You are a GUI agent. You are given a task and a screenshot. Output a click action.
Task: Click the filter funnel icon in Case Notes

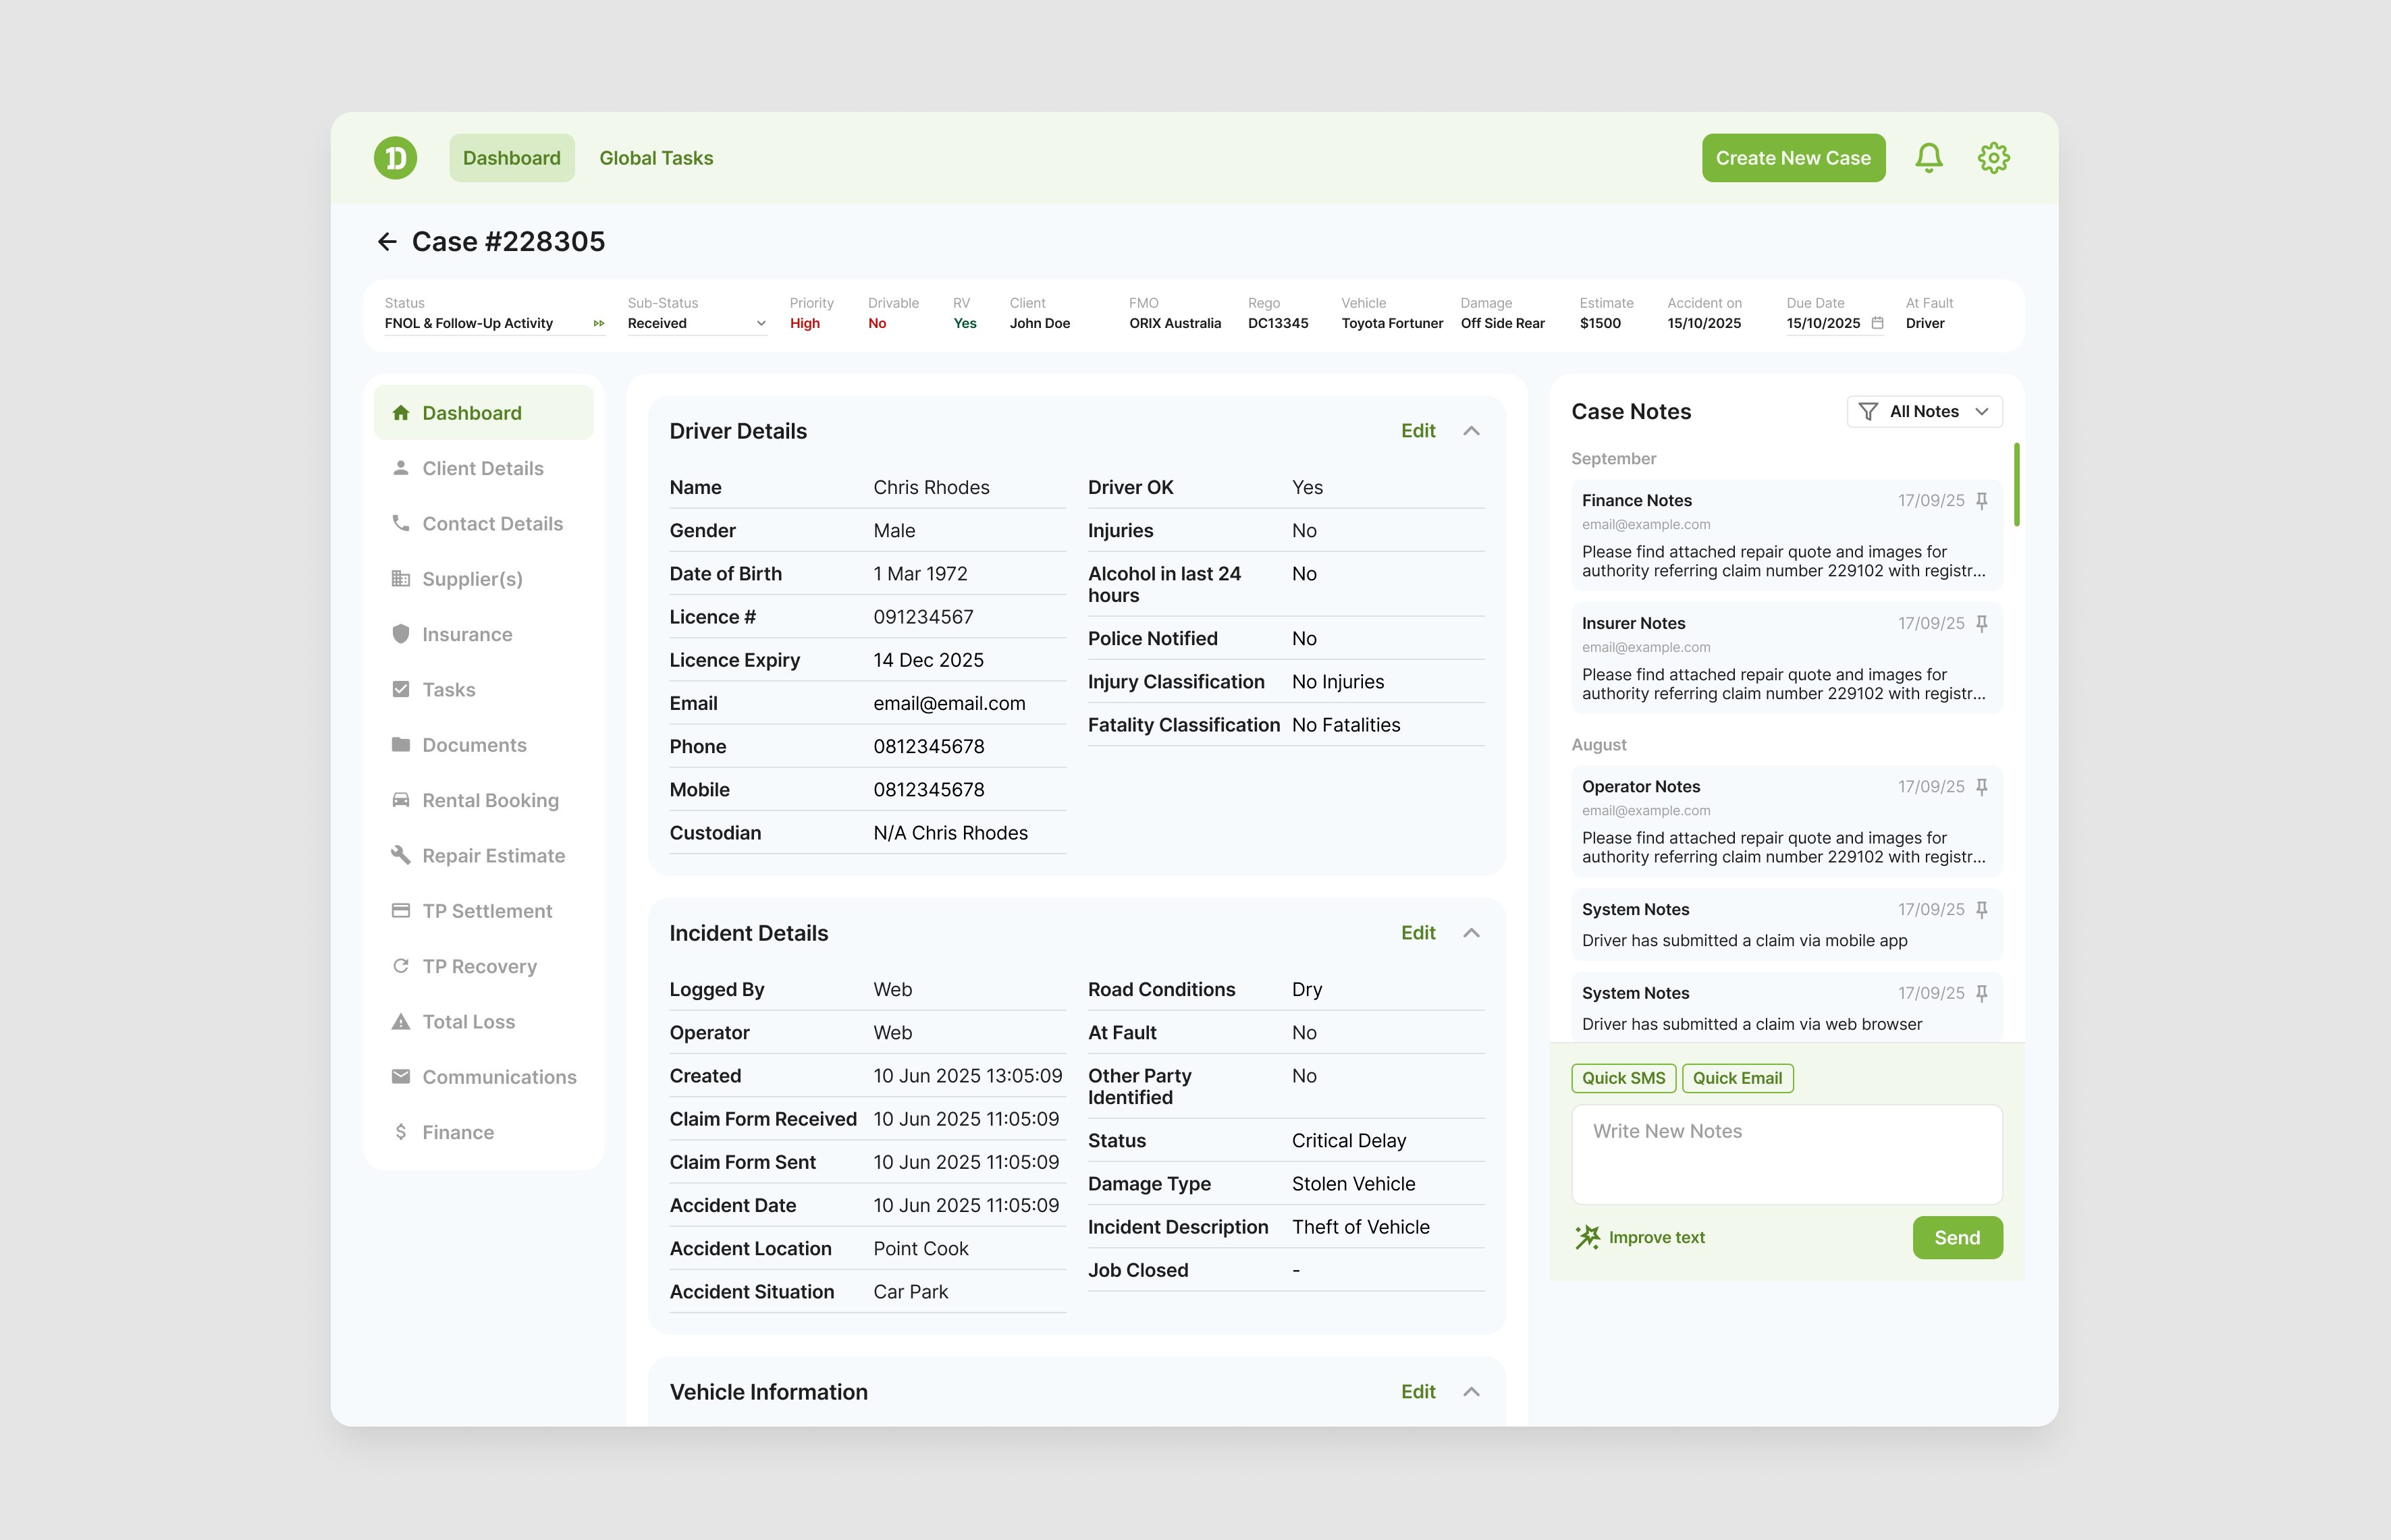(1867, 412)
